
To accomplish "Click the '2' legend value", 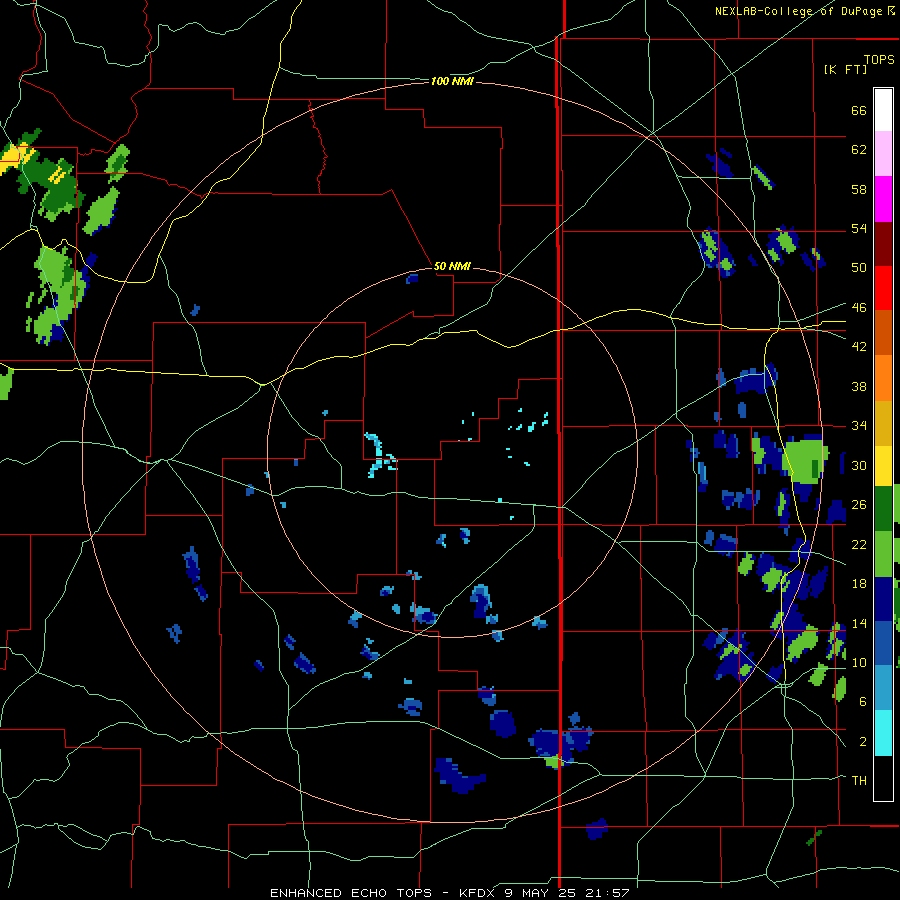I will [x=862, y=742].
